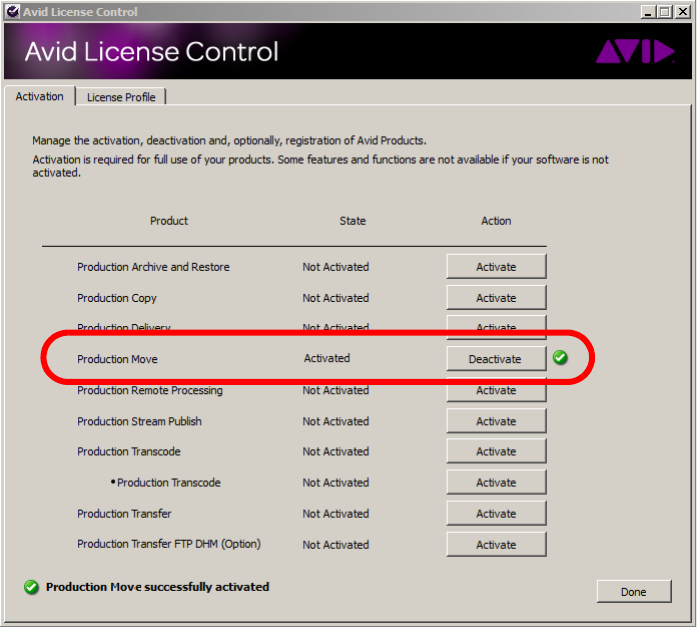697x627 pixels.
Task: Click the State column header
Action: click(353, 221)
